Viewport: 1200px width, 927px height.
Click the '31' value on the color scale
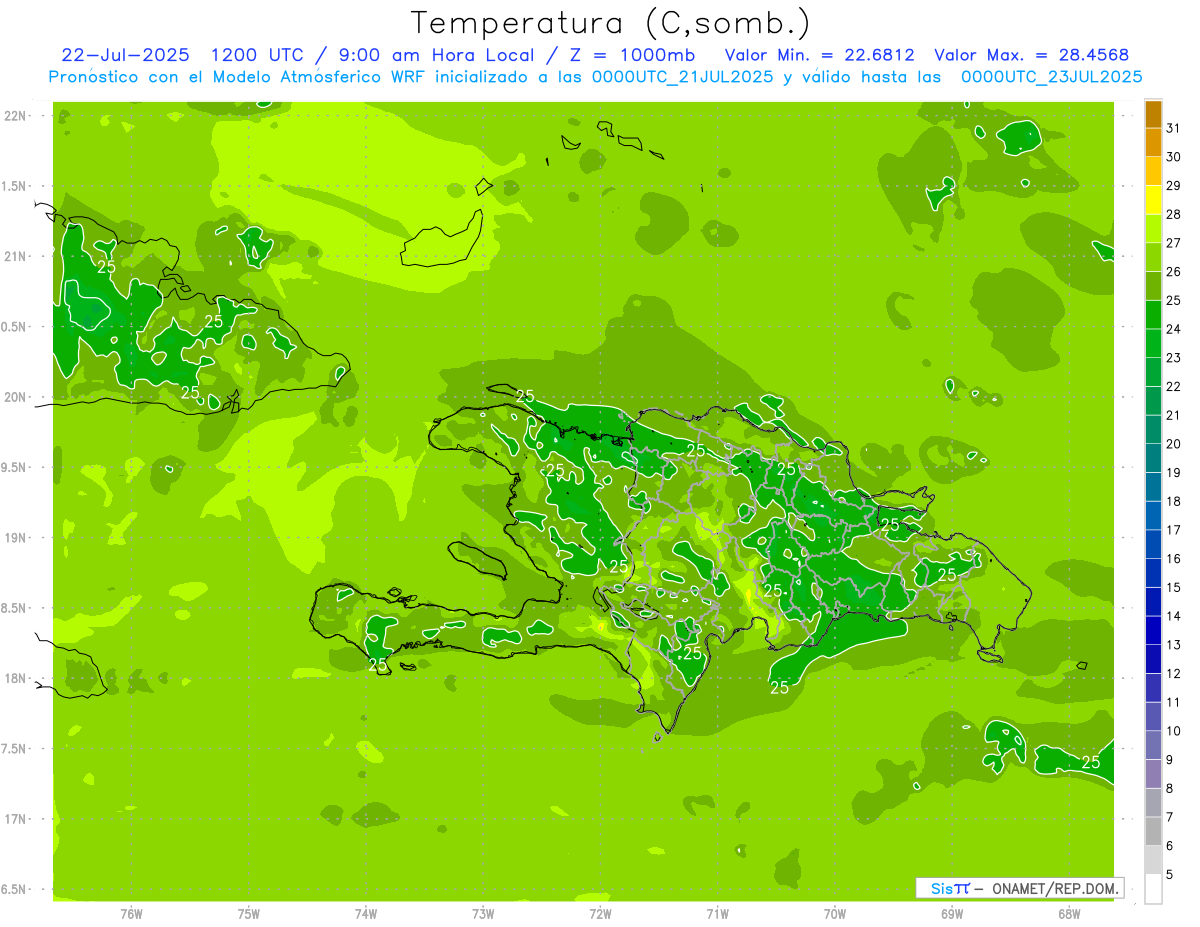[1173, 128]
